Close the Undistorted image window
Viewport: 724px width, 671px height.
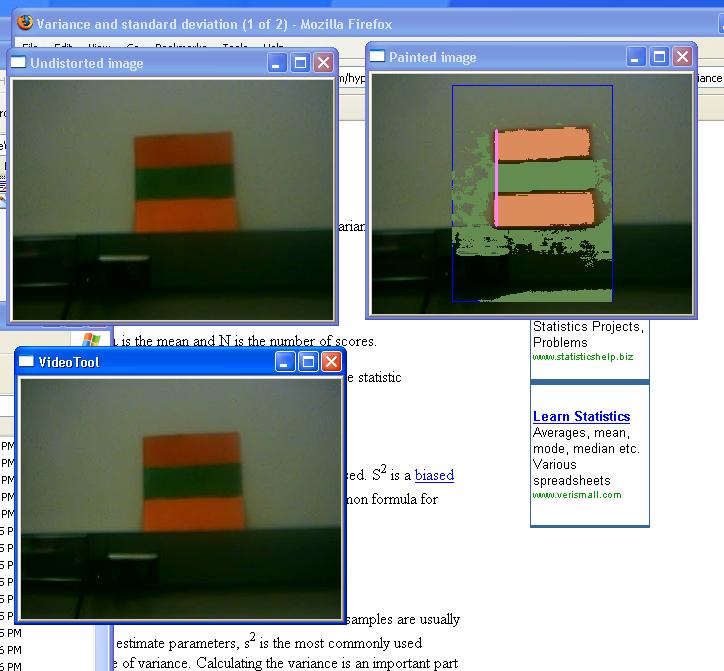tap(323, 63)
